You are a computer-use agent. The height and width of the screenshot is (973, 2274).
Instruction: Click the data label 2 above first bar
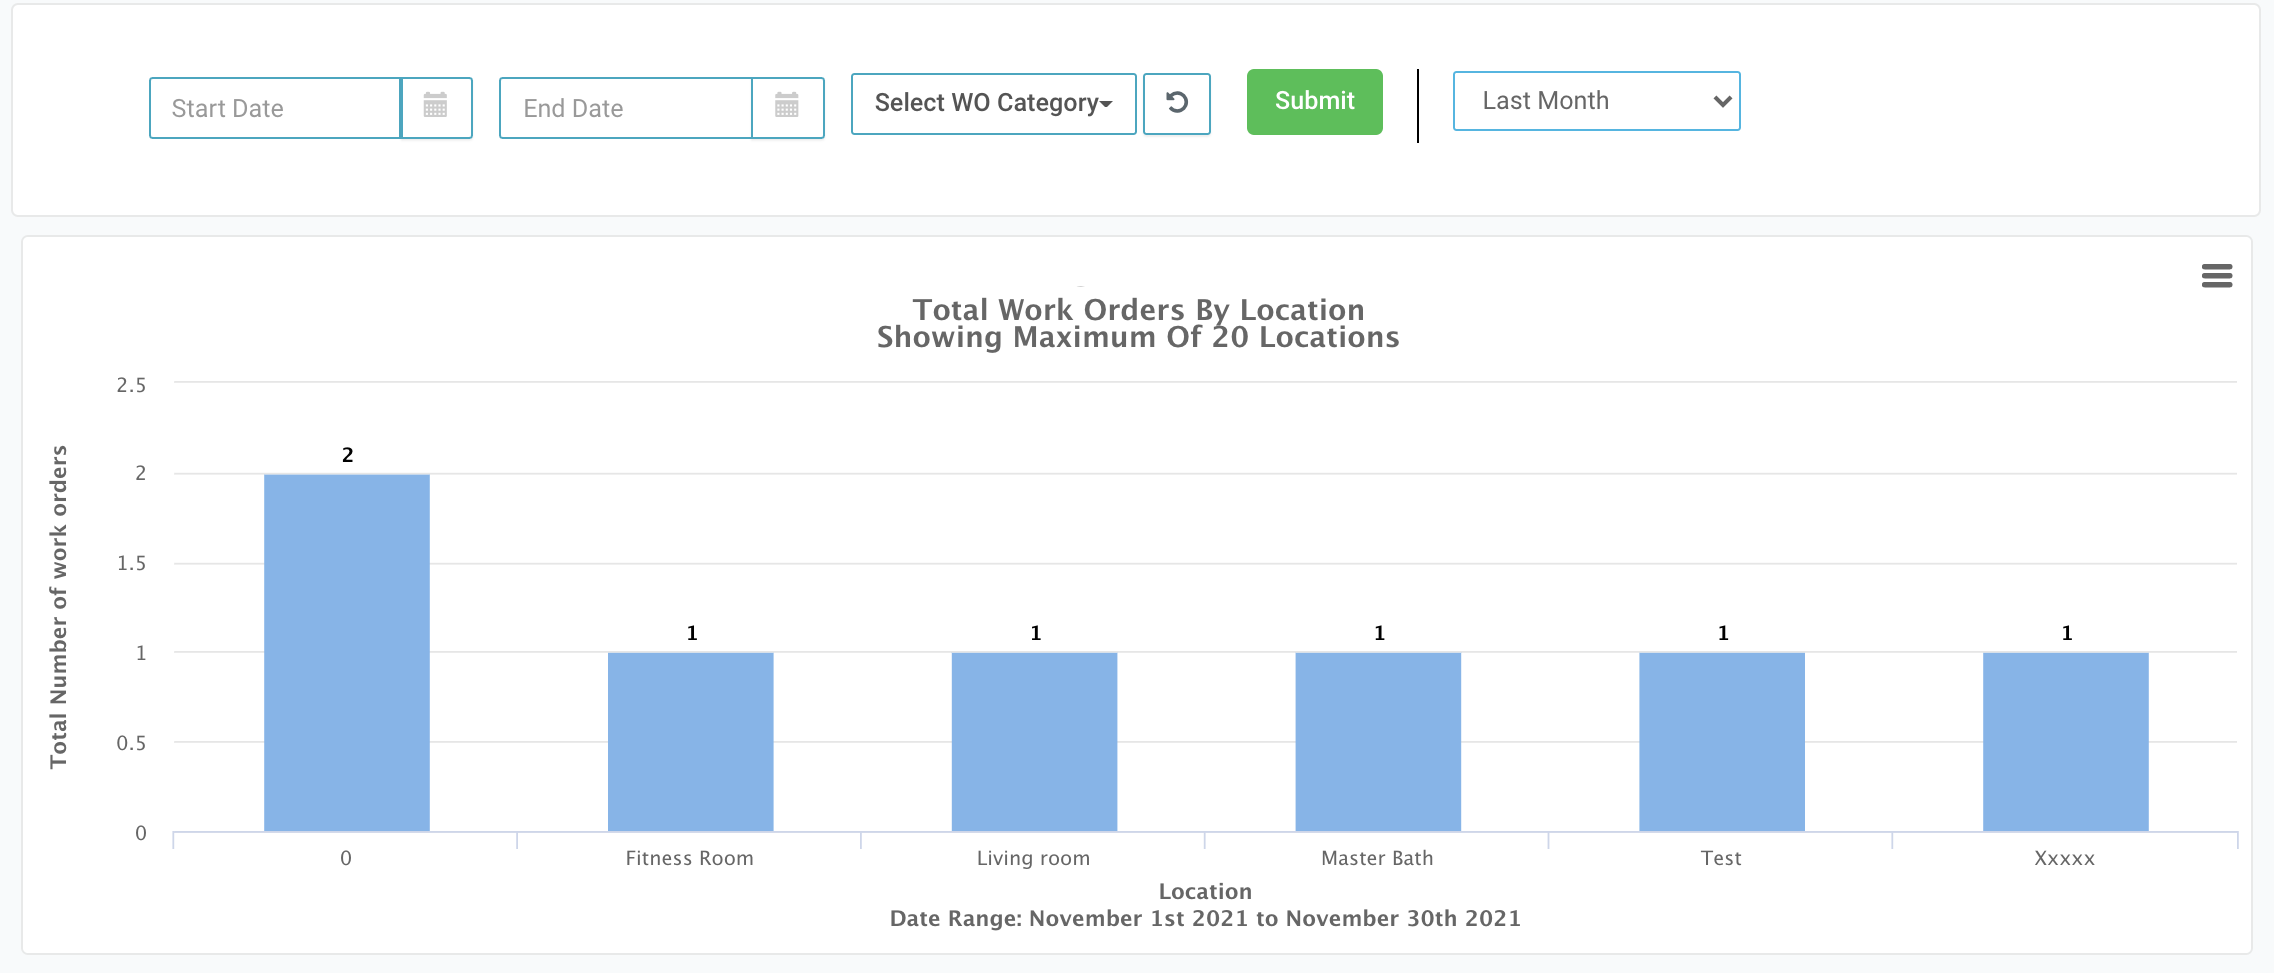coord(347,455)
